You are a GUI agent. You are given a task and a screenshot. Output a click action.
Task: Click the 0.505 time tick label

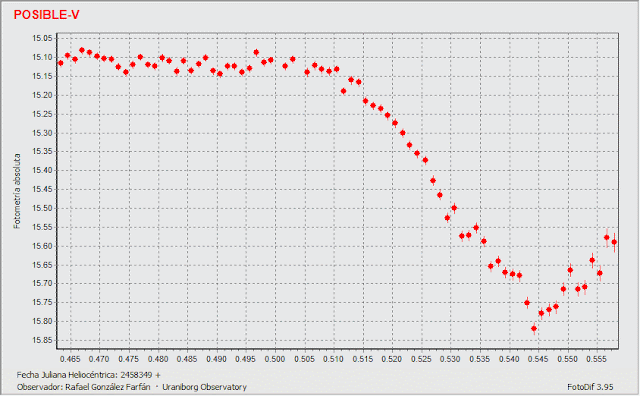(x=305, y=359)
